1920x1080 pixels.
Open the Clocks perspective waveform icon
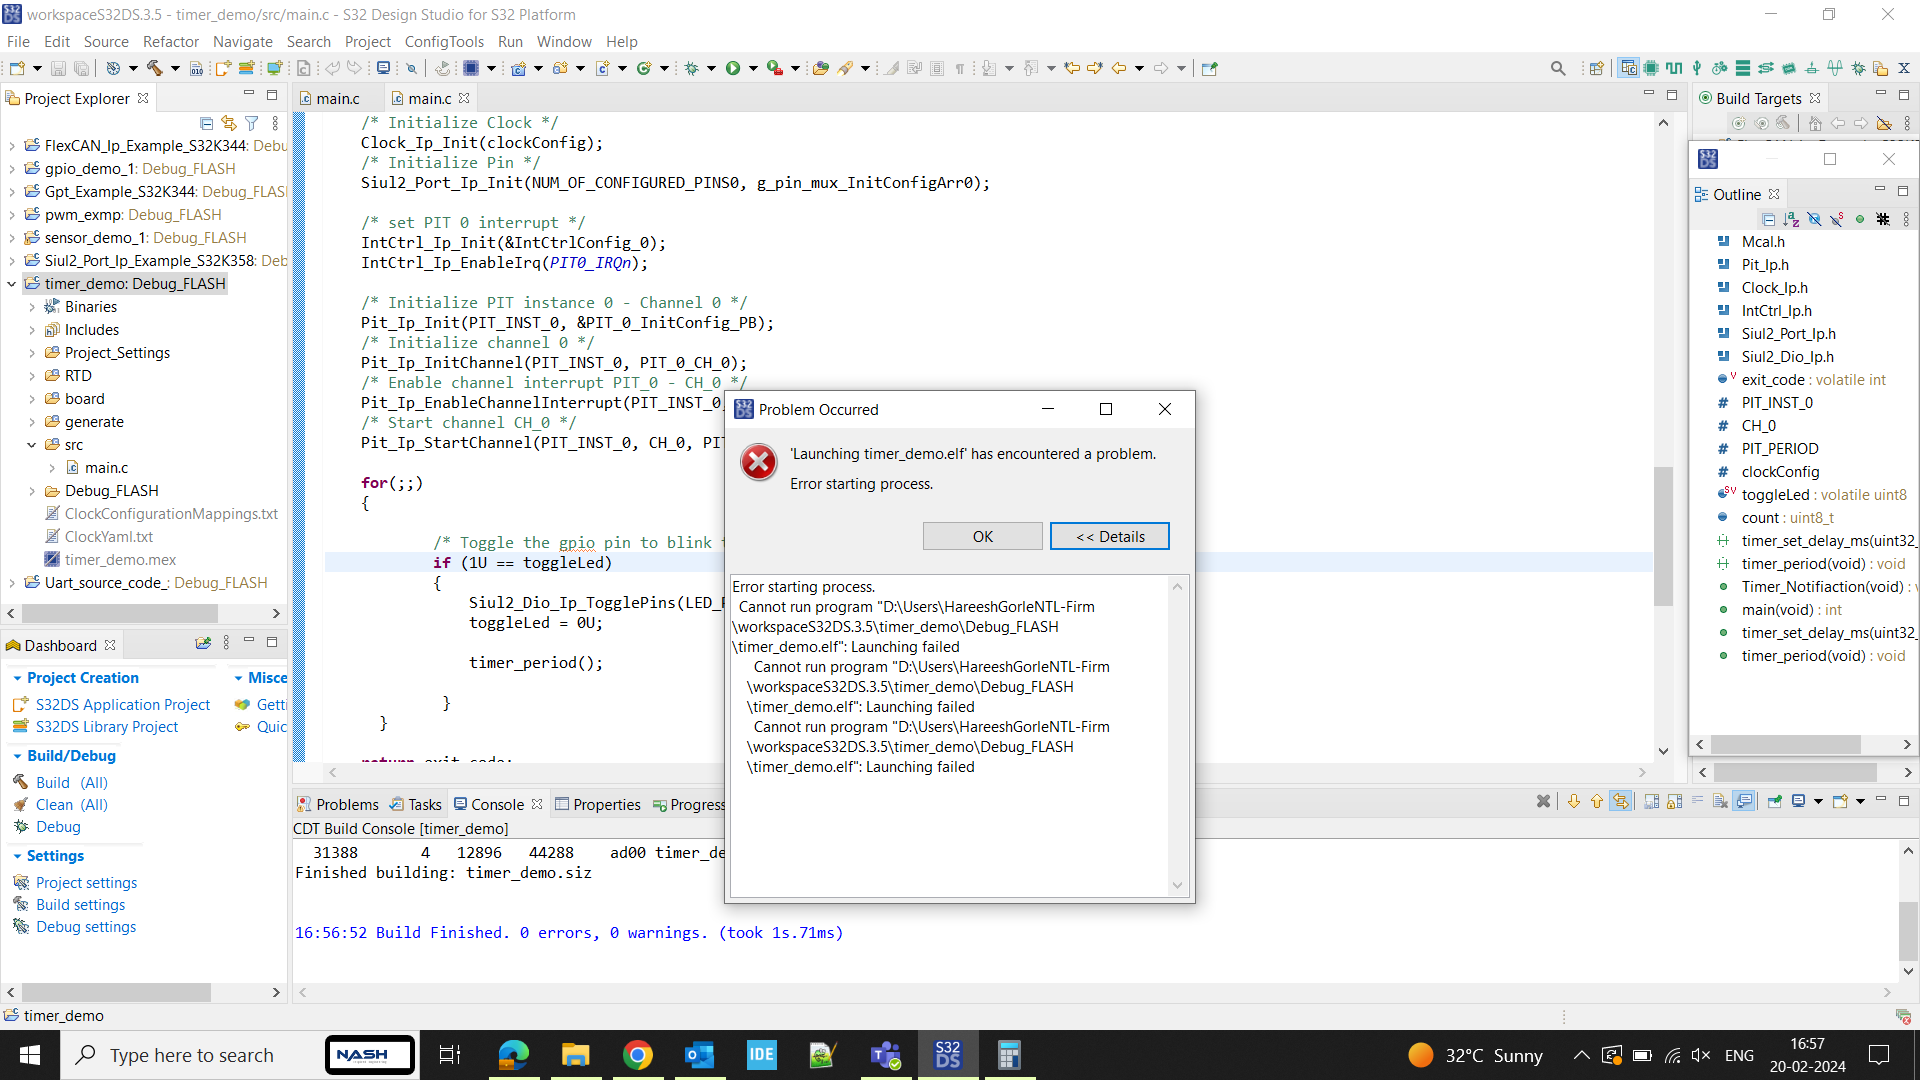pos(1674,68)
